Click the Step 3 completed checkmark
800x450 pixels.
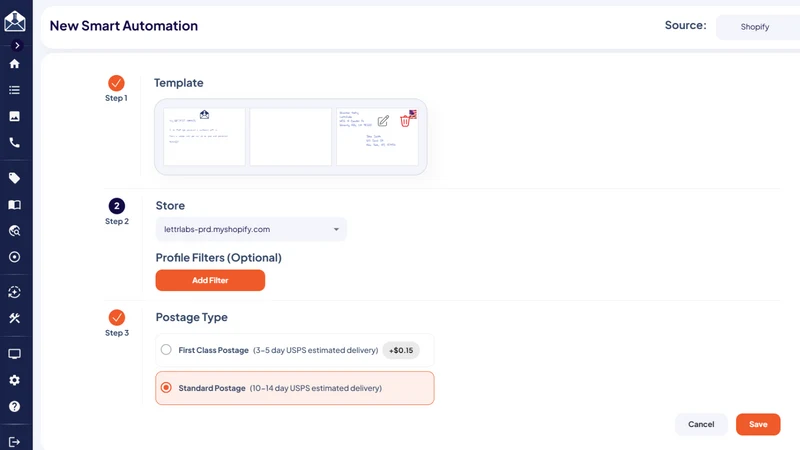117,317
